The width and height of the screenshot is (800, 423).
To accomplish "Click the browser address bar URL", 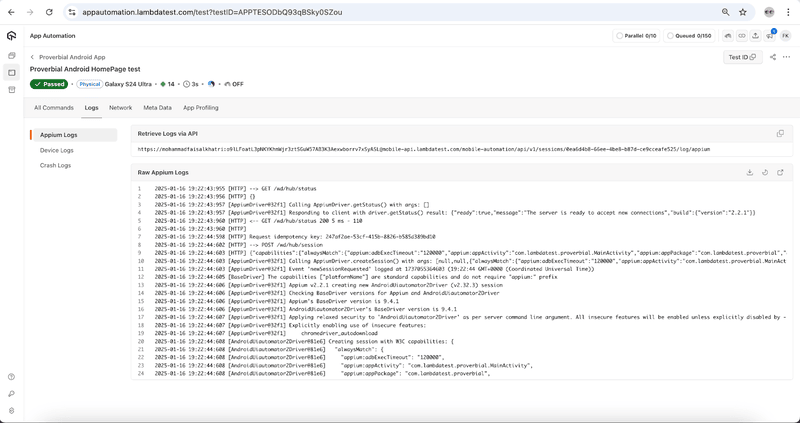I will tap(212, 12).
